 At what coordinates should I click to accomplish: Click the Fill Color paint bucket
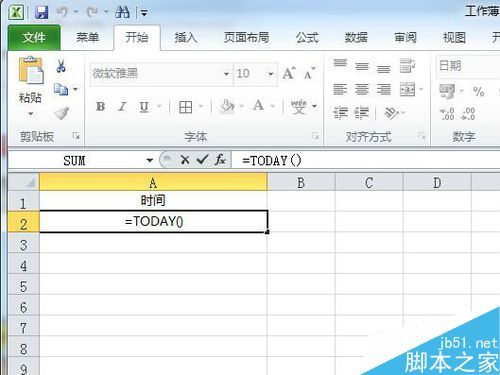point(227,107)
